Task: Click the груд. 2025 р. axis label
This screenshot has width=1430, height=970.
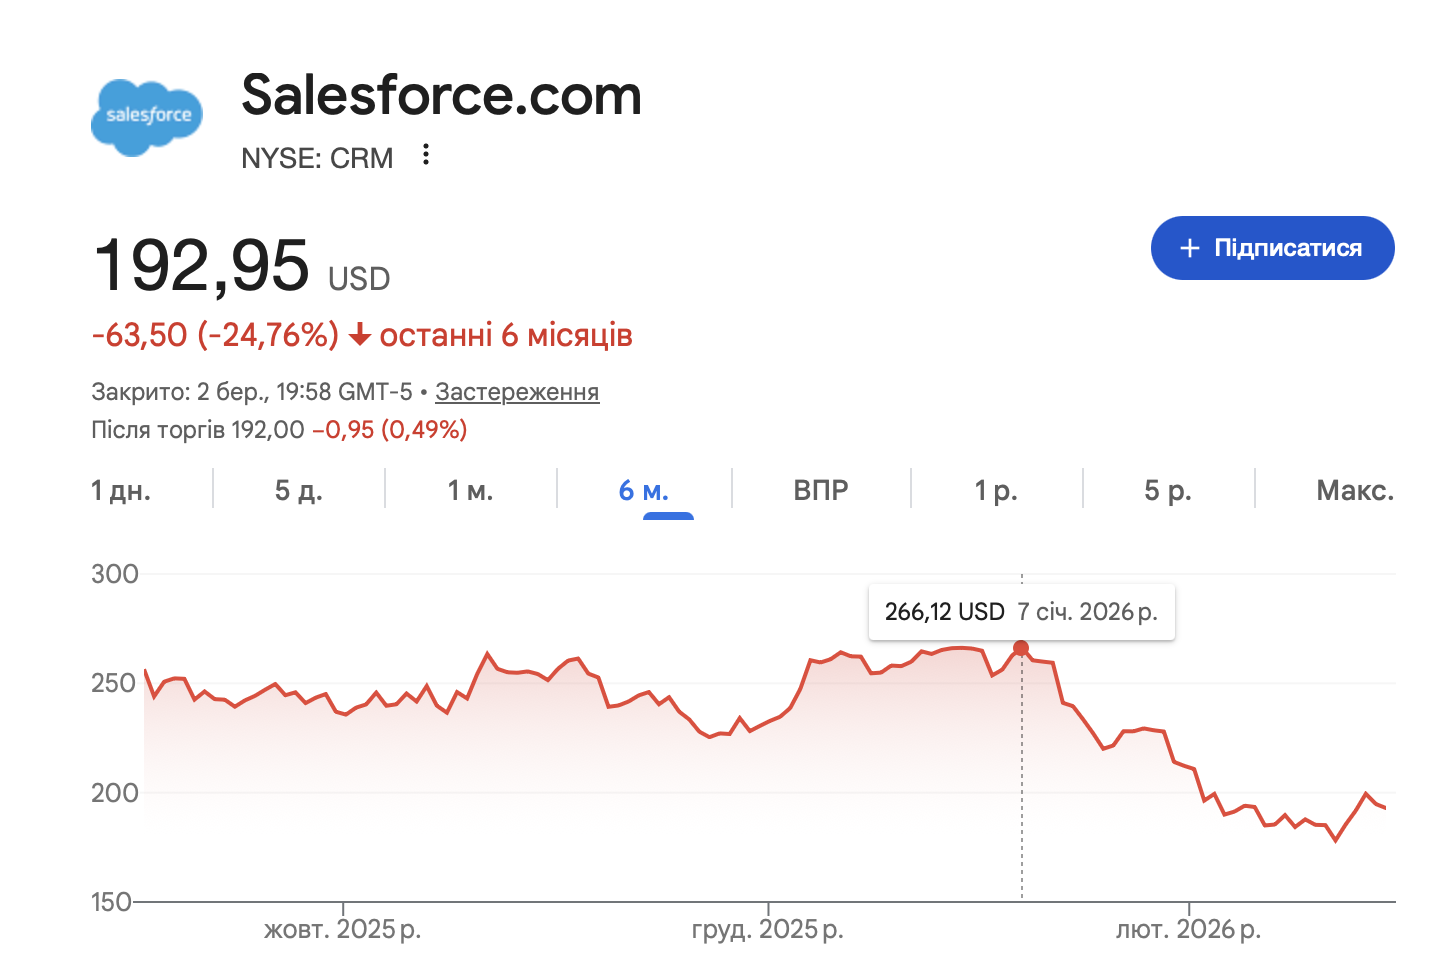Action: coord(767,929)
